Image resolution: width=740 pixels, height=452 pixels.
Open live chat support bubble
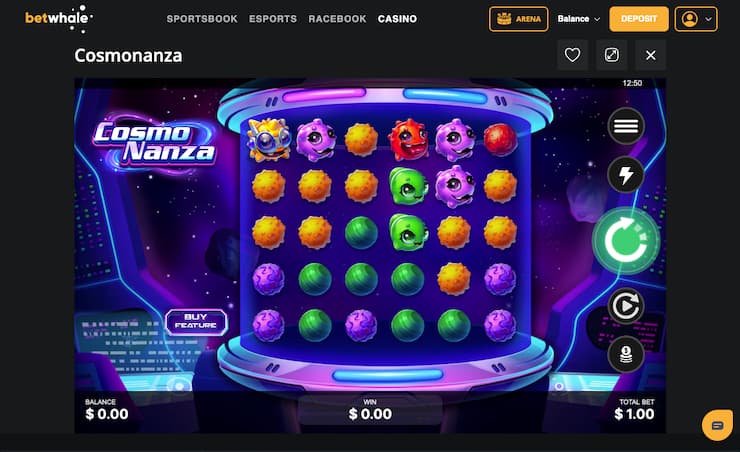pos(717,425)
